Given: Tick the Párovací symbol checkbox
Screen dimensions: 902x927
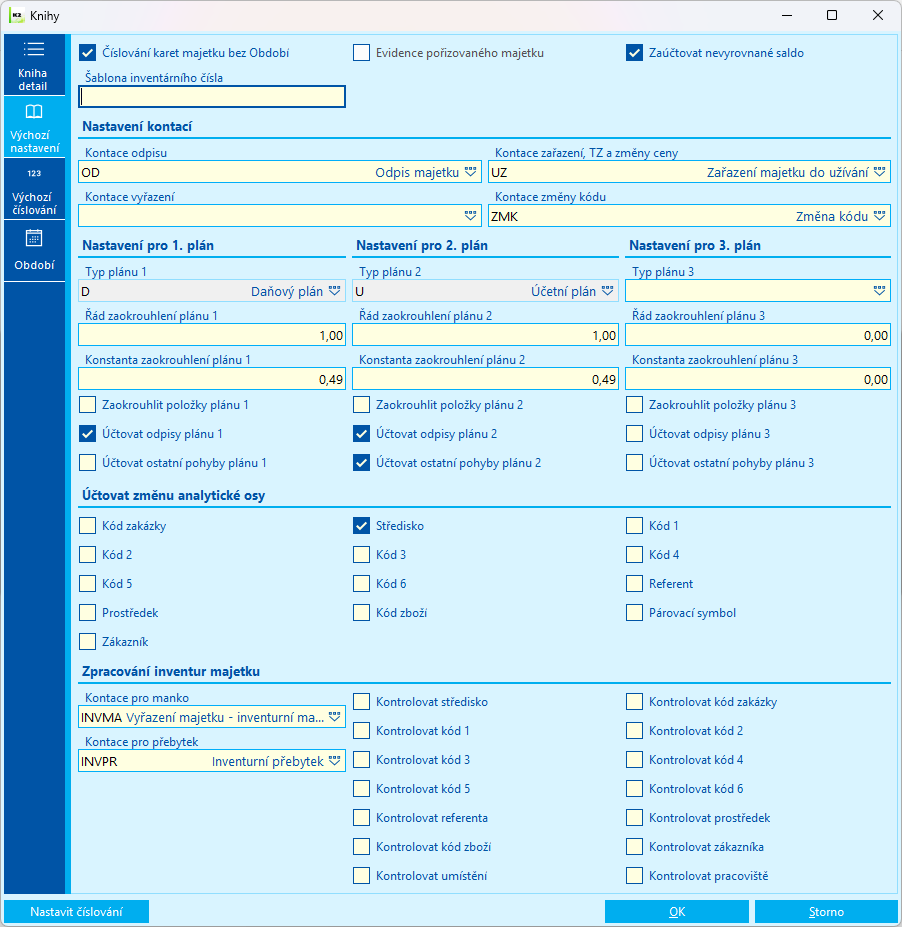Looking at the screenshot, I should pyautogui.click(x=634, y=612).
